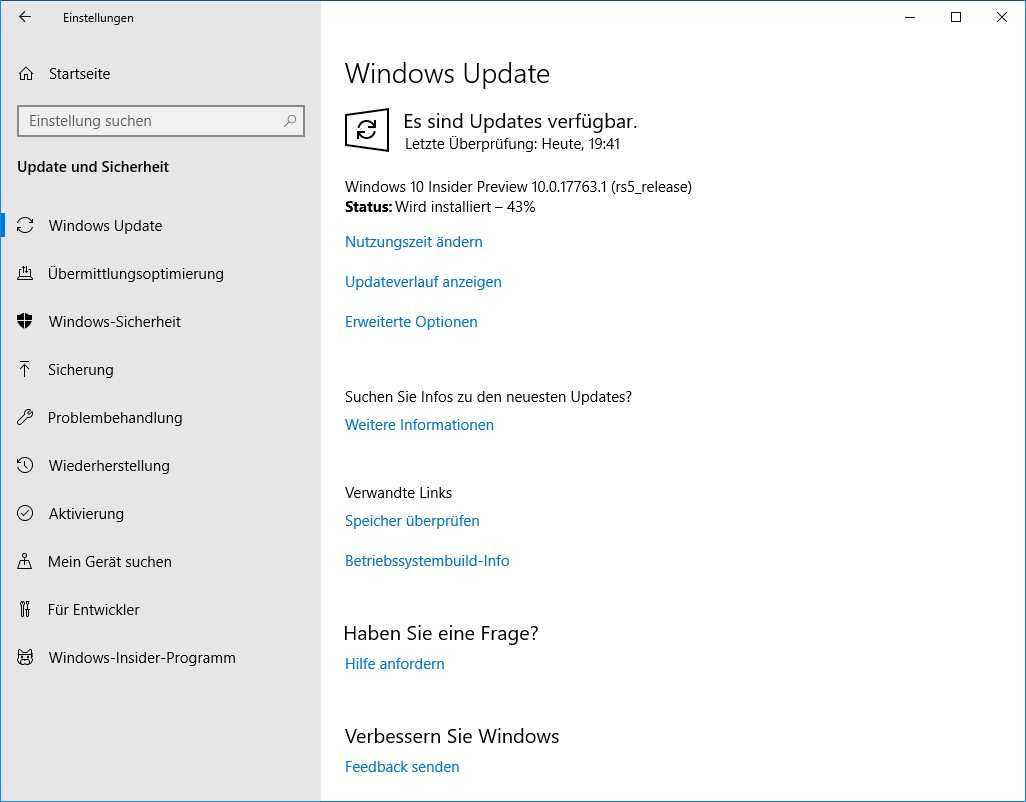Click the Windows-Insider-Programm cat icon
This screenshot has width=1026, height=802.
point(25,657)
